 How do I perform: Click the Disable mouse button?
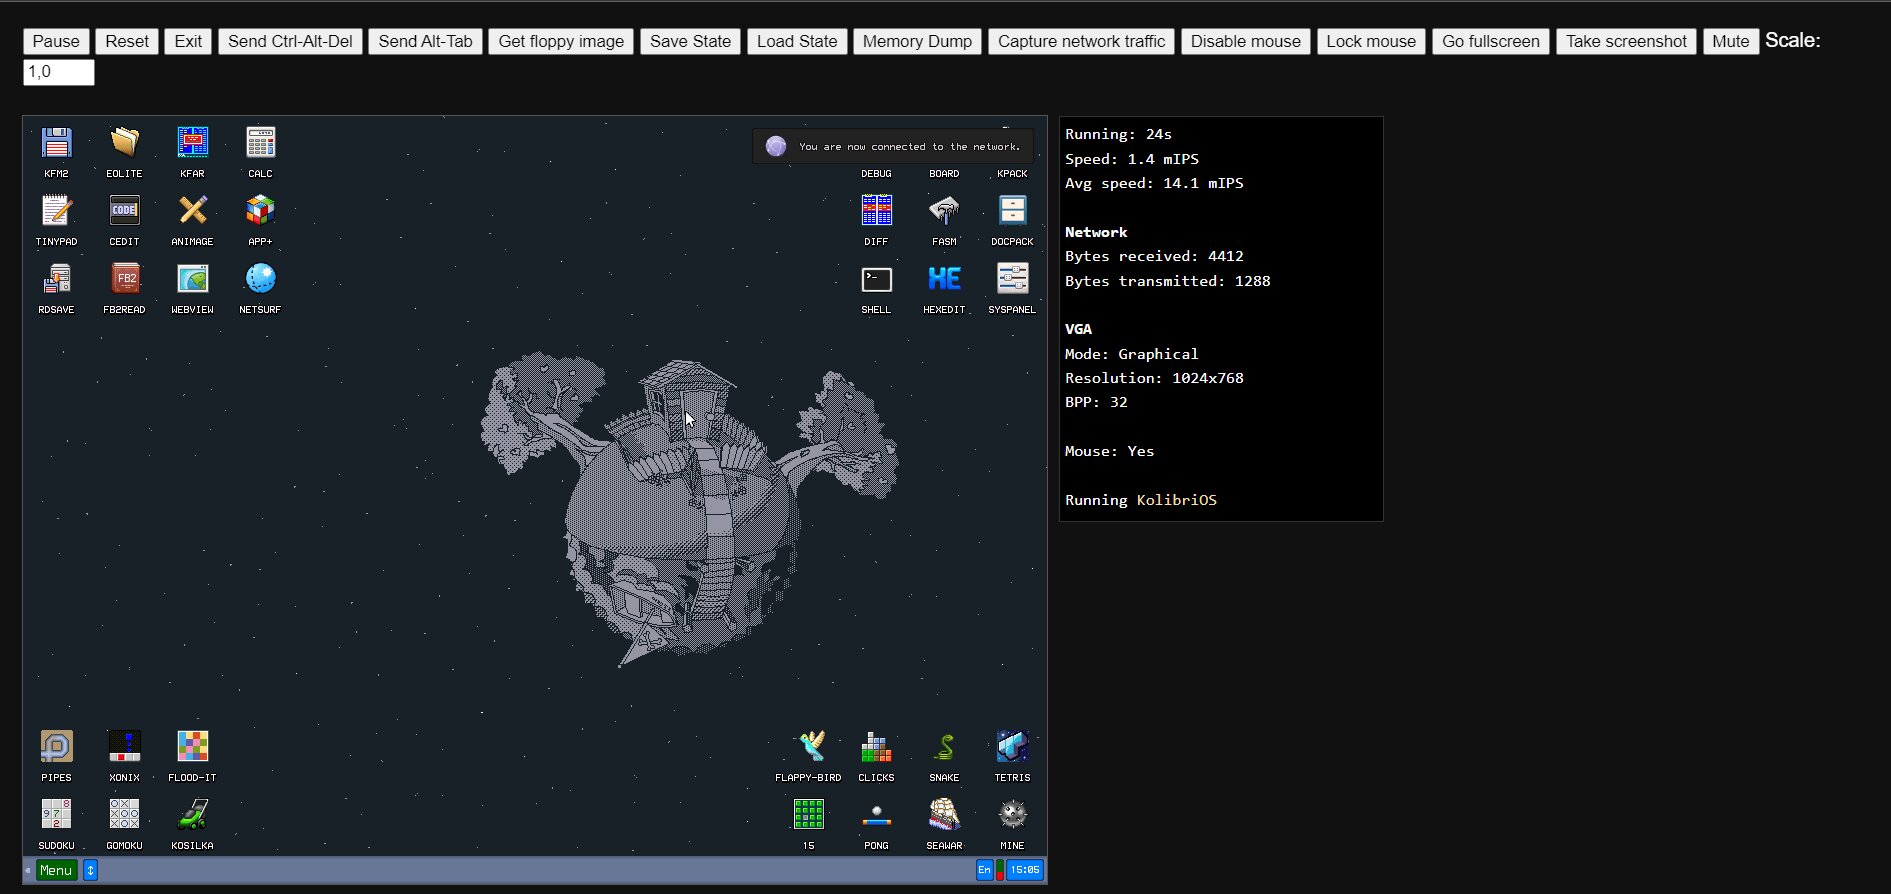pos(1245,41)
